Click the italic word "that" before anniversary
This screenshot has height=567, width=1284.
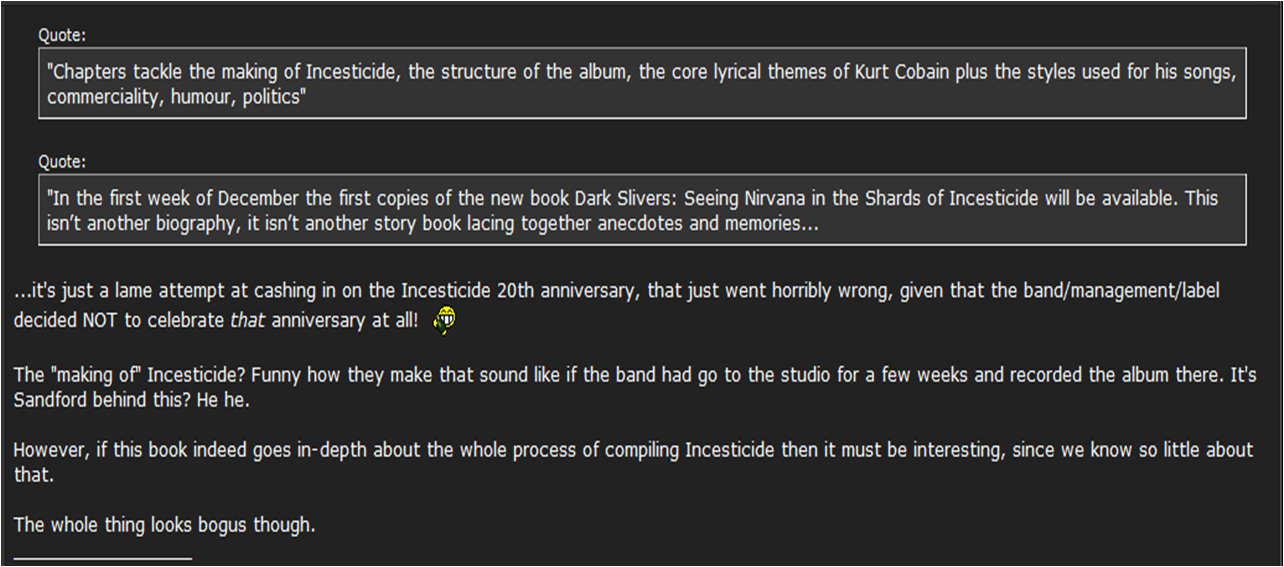click(x=248, y=320)
